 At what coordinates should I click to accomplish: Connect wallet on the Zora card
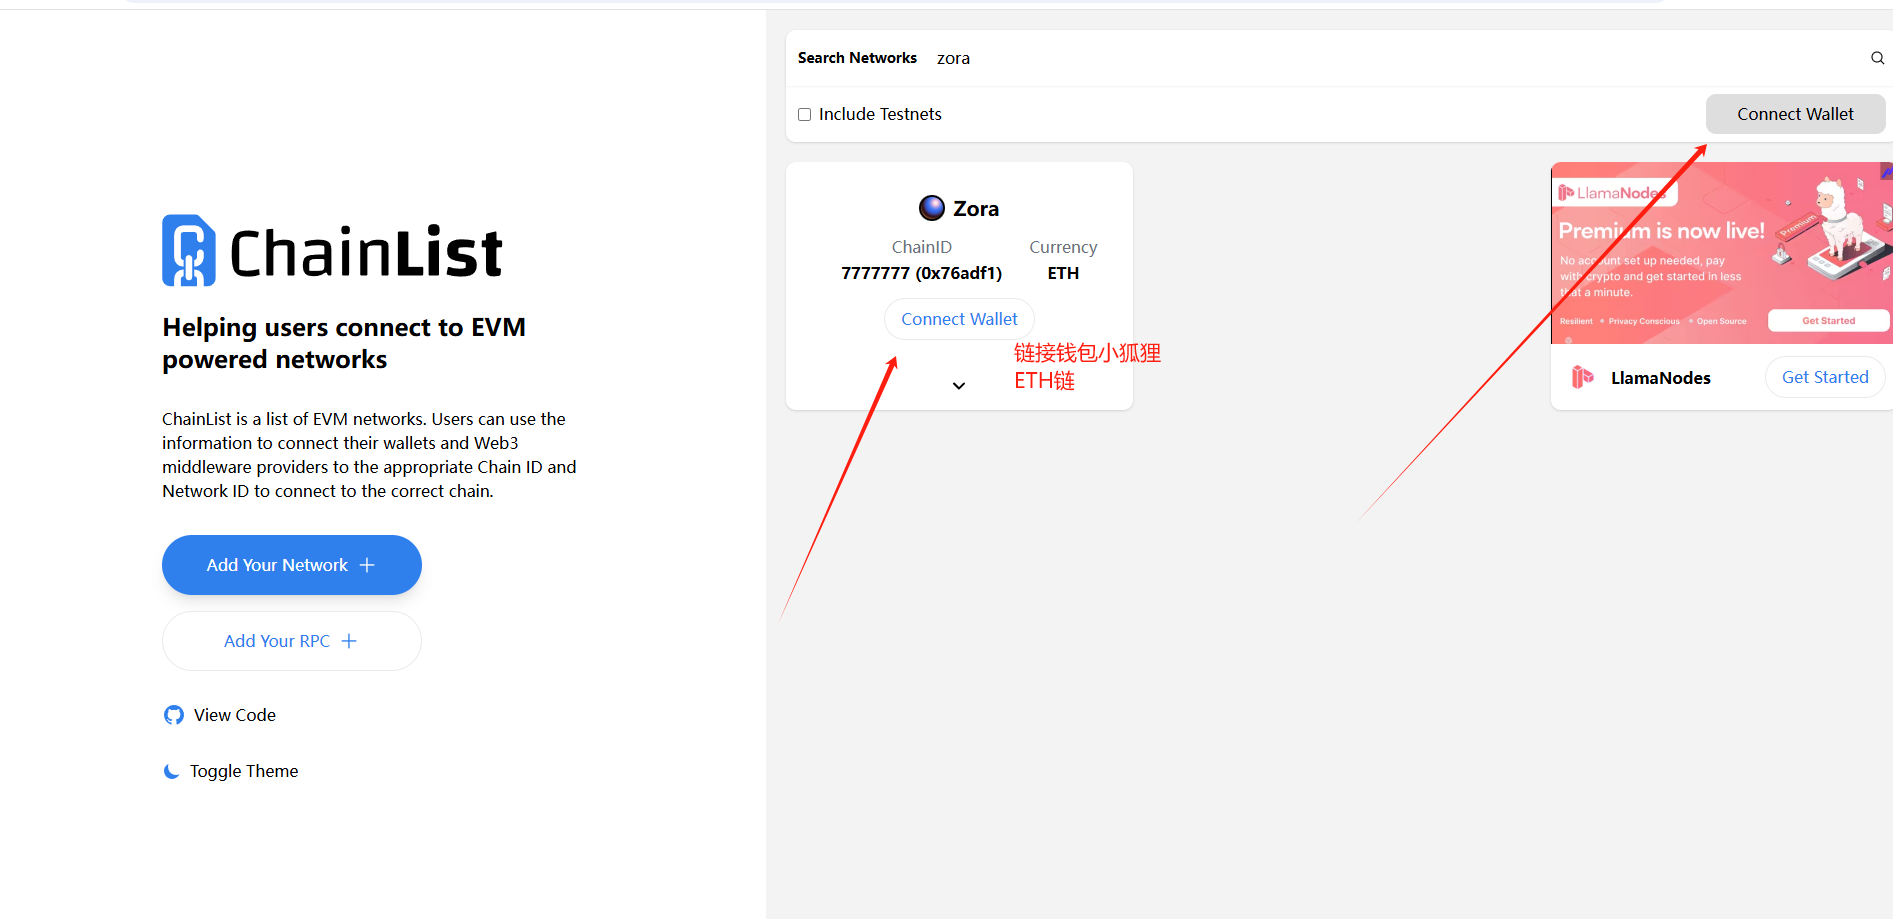tap(959, 319)
